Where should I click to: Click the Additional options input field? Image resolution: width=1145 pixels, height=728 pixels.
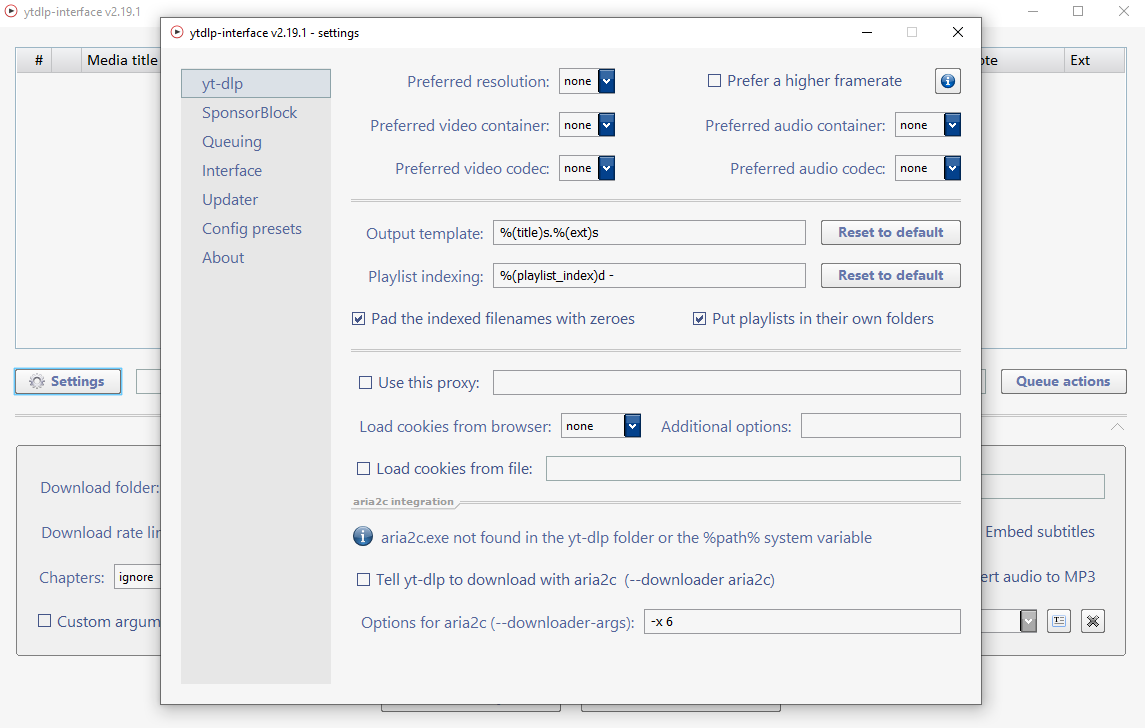(881, 426)
